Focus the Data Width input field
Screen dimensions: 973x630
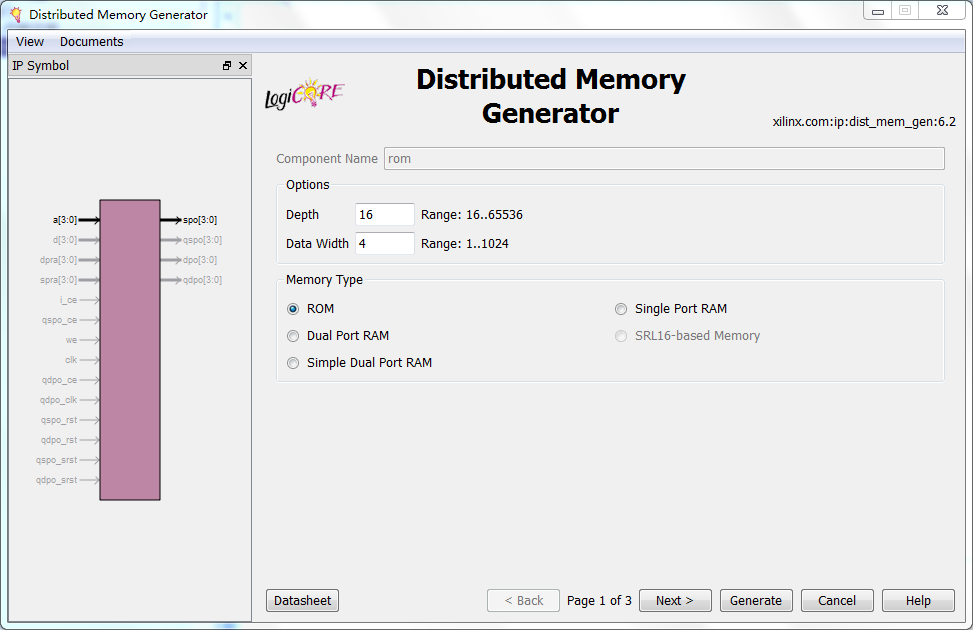point(385,243)
